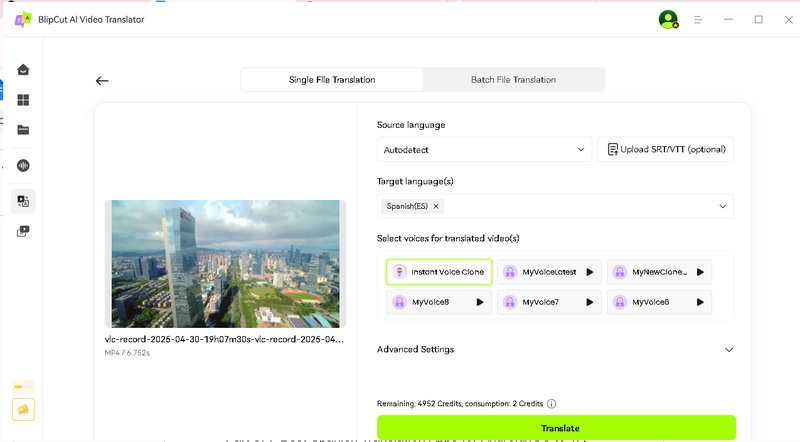Open the Source language Autodetect dropdown
Viewport: 800px width, 442px height.
coord(485,150)
